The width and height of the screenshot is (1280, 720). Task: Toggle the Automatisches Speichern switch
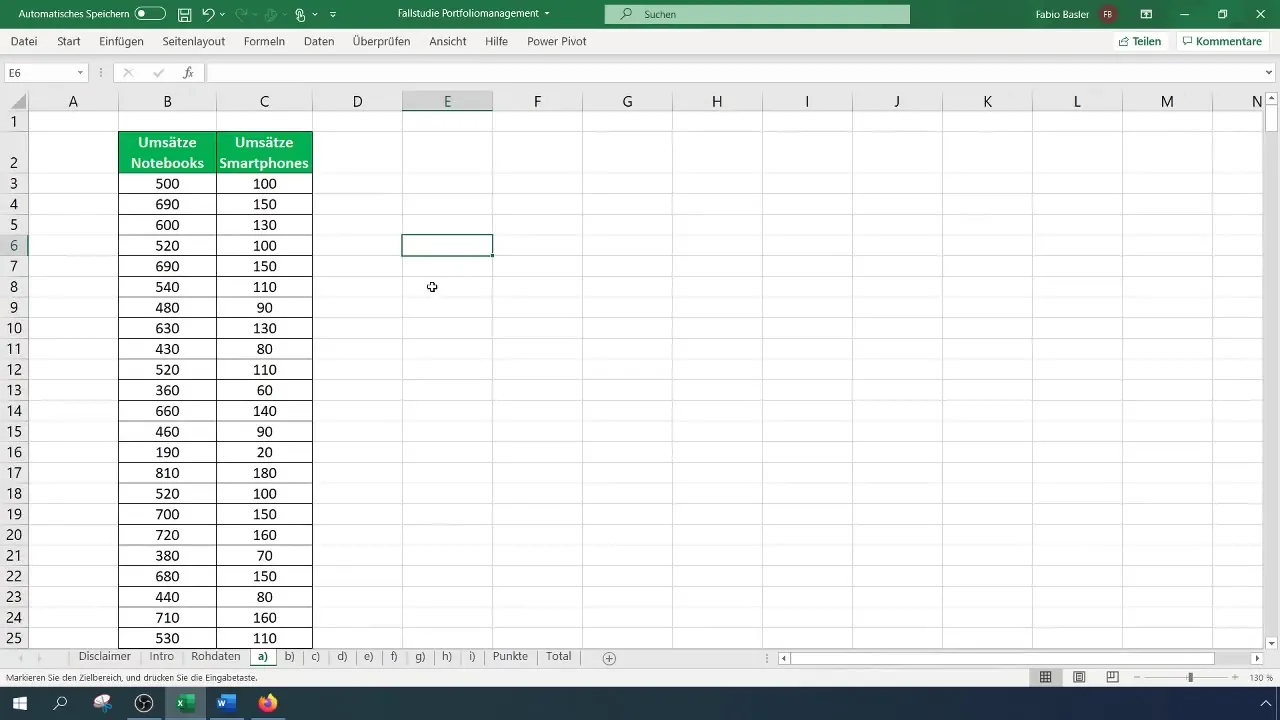tap(150, 14)
